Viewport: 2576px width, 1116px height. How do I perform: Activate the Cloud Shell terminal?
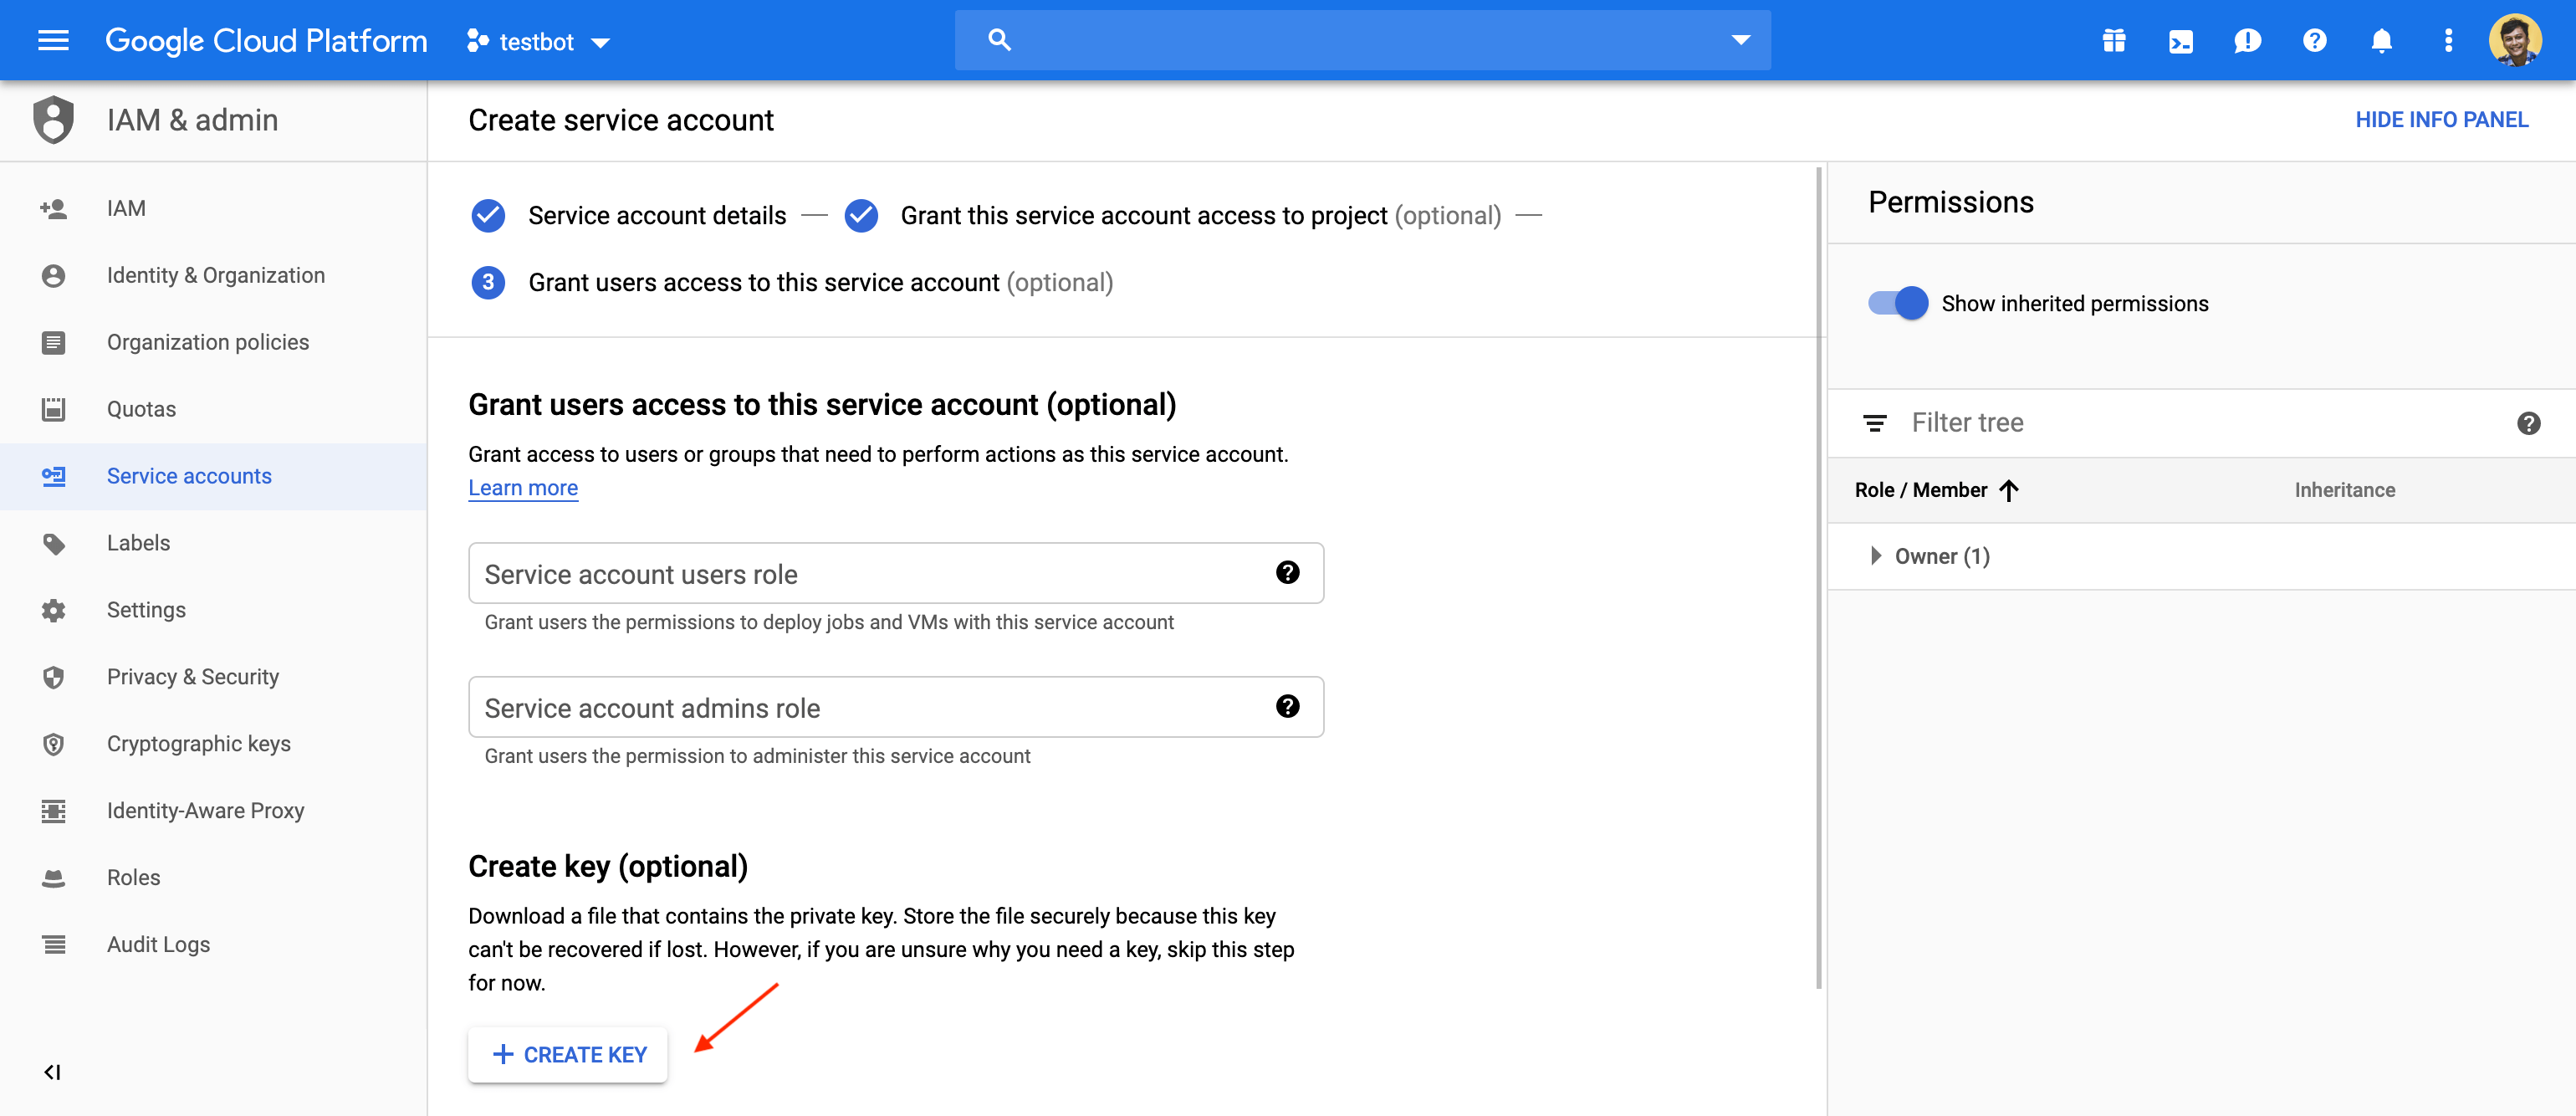tap(2181, 40)
